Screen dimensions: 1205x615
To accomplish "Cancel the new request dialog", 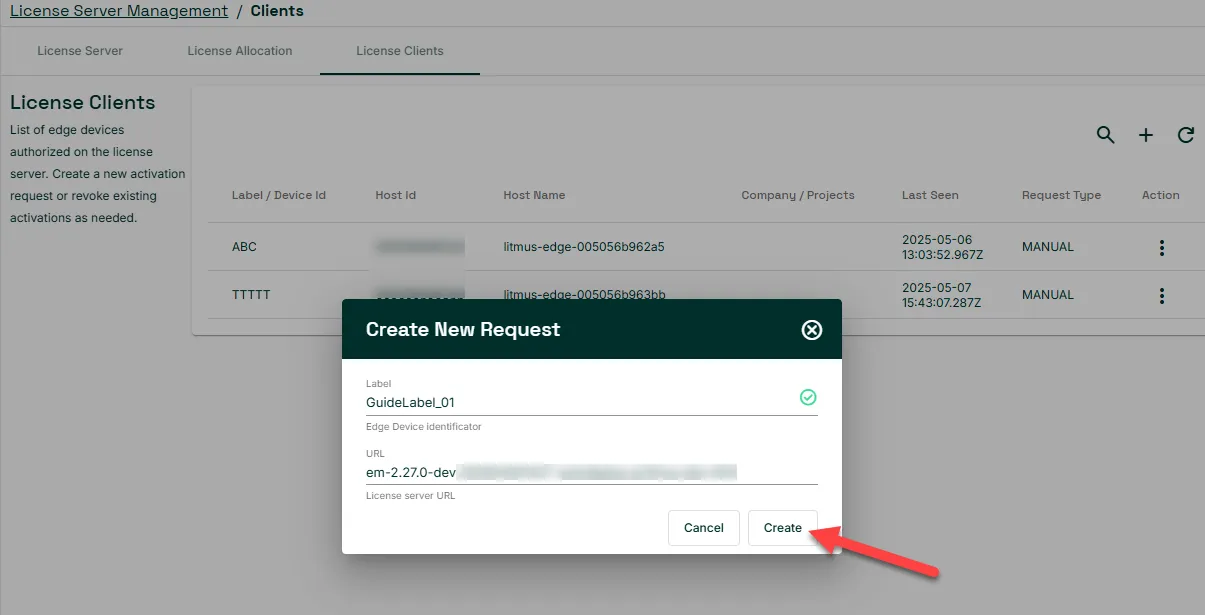I will [704, 528].
